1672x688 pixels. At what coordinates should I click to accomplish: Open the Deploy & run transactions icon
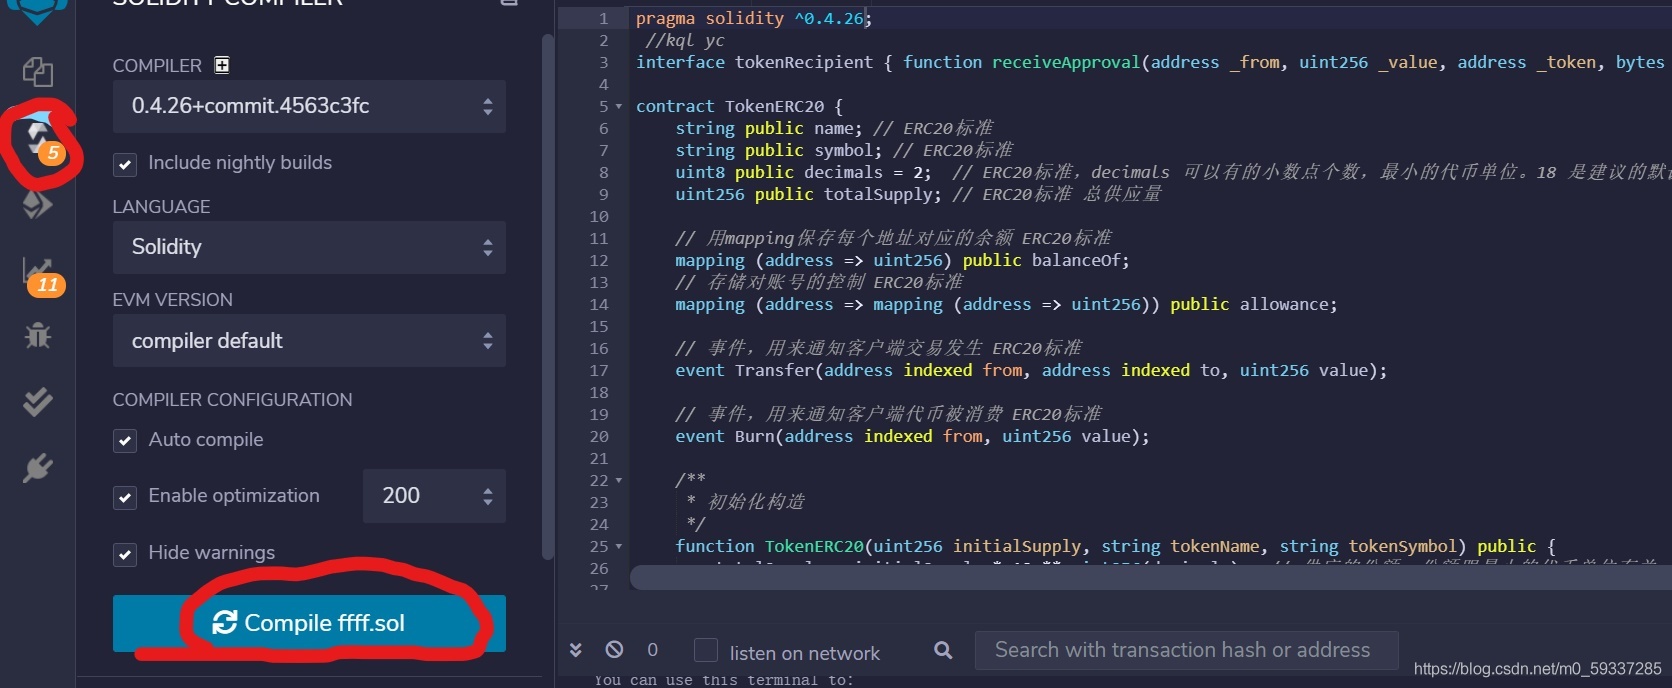pyautogui.click(x=37, y=204)
